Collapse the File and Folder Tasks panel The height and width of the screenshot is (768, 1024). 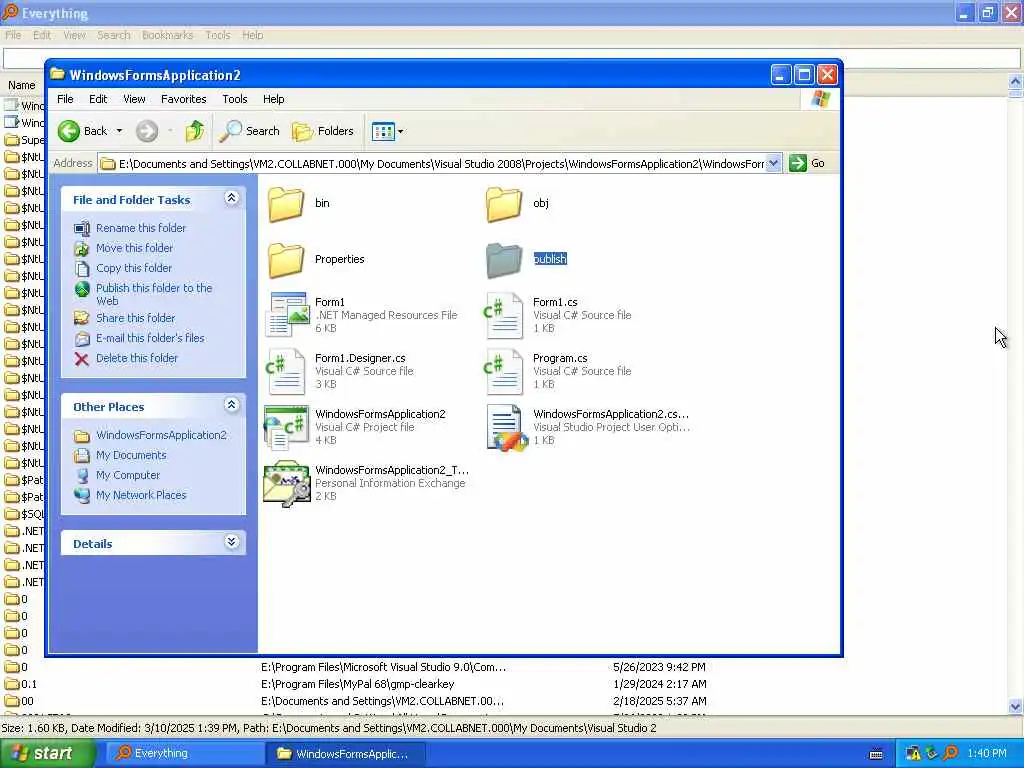231,199
